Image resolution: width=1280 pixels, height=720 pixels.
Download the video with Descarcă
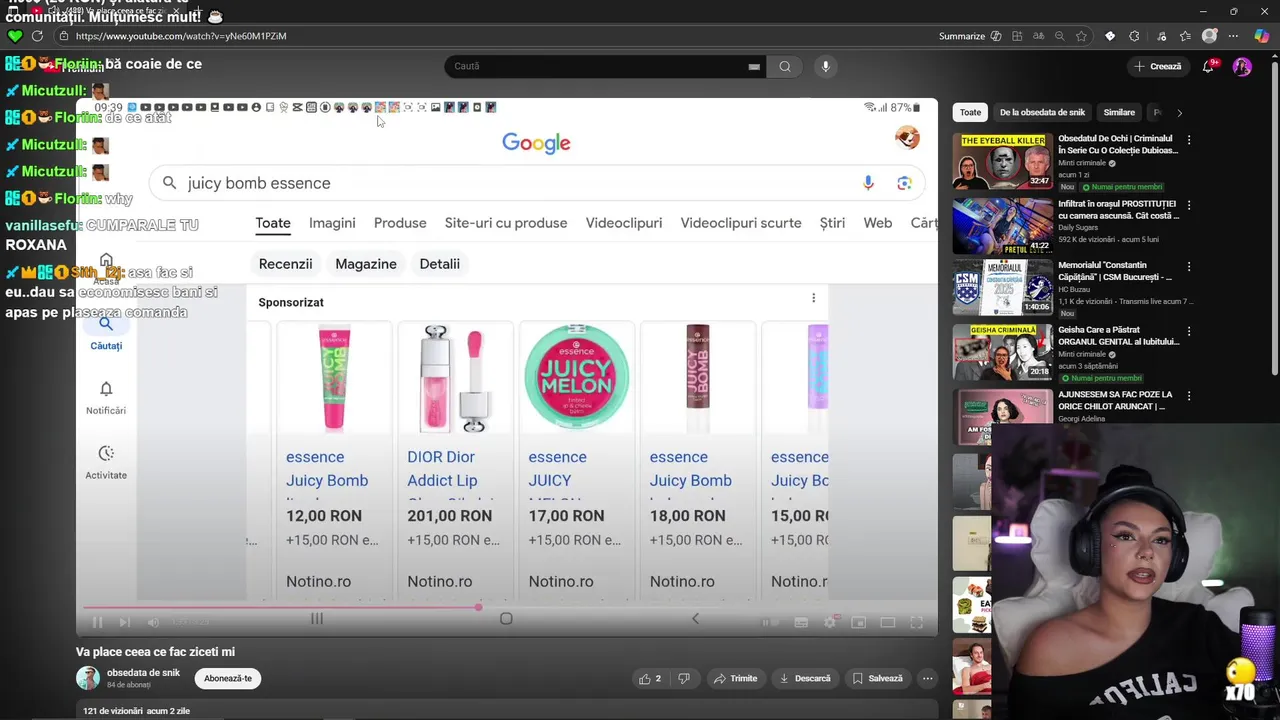pos(805,678)
